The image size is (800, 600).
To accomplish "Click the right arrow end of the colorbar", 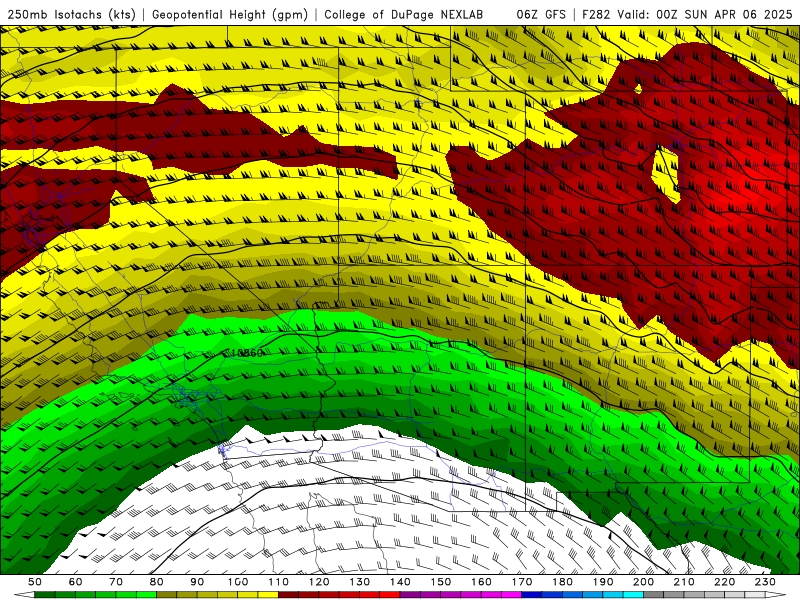I will coord(776,595).
